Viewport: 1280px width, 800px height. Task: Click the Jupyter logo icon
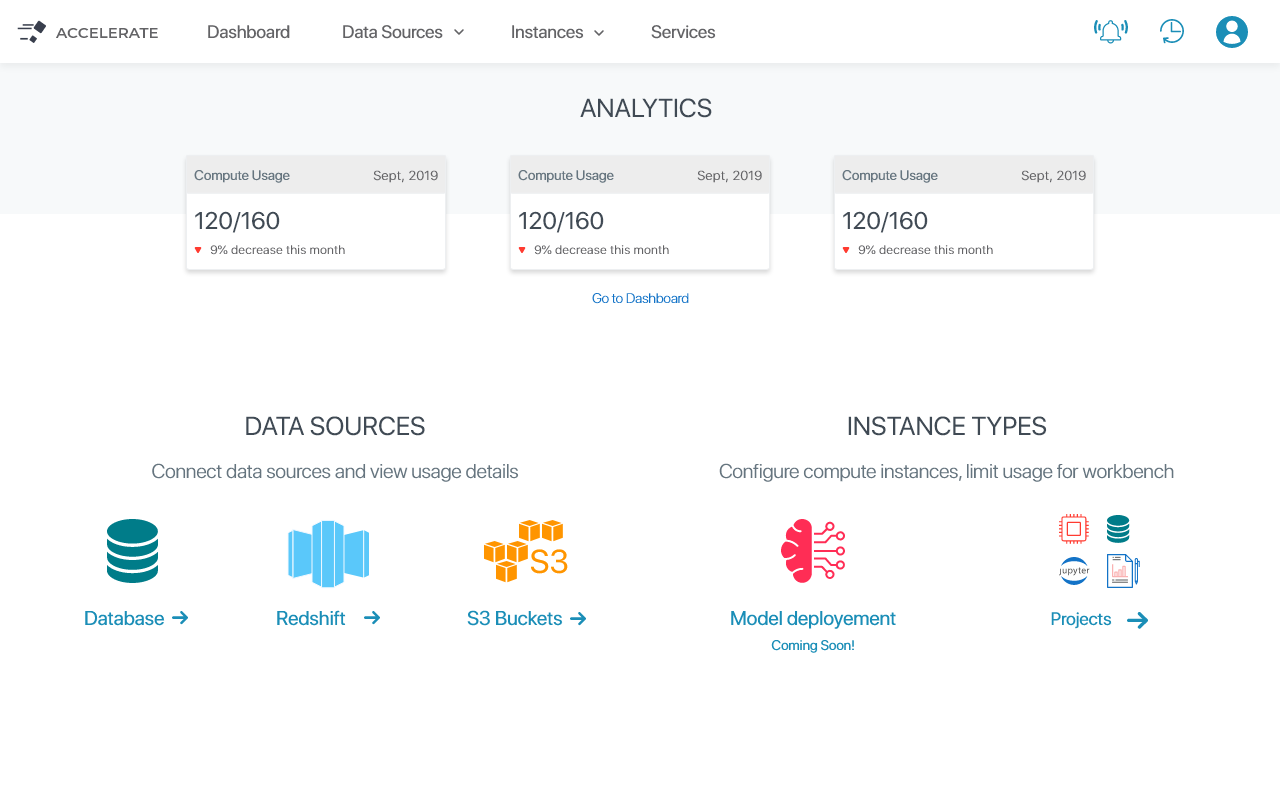1074,571
